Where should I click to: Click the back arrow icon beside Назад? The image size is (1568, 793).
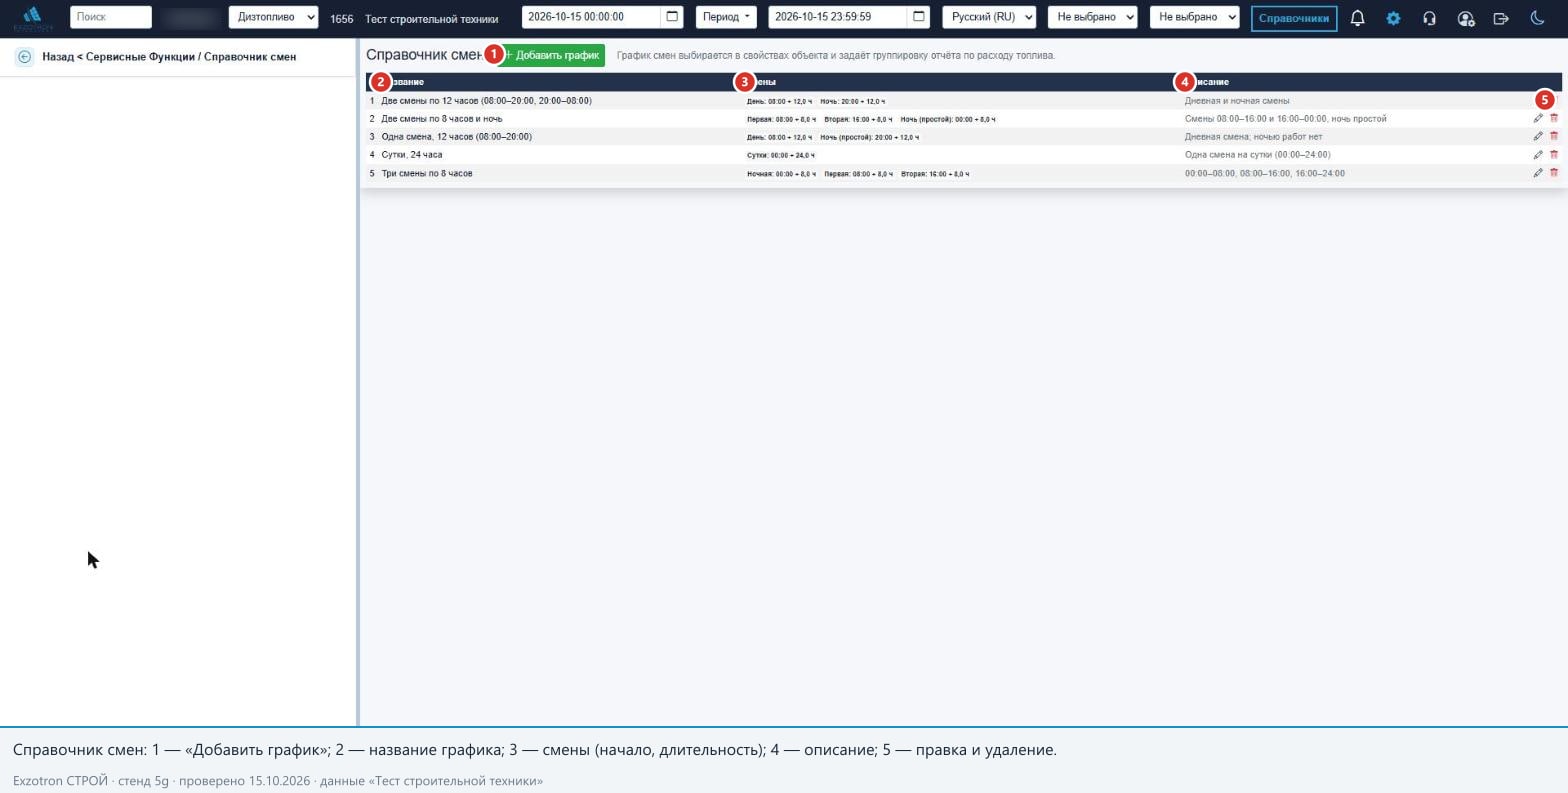pyautogui.click(x=24, y=57)
